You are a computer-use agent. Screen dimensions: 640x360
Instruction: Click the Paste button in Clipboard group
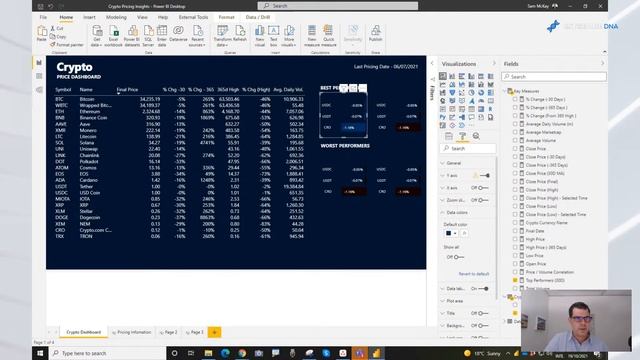pos(42,33)
